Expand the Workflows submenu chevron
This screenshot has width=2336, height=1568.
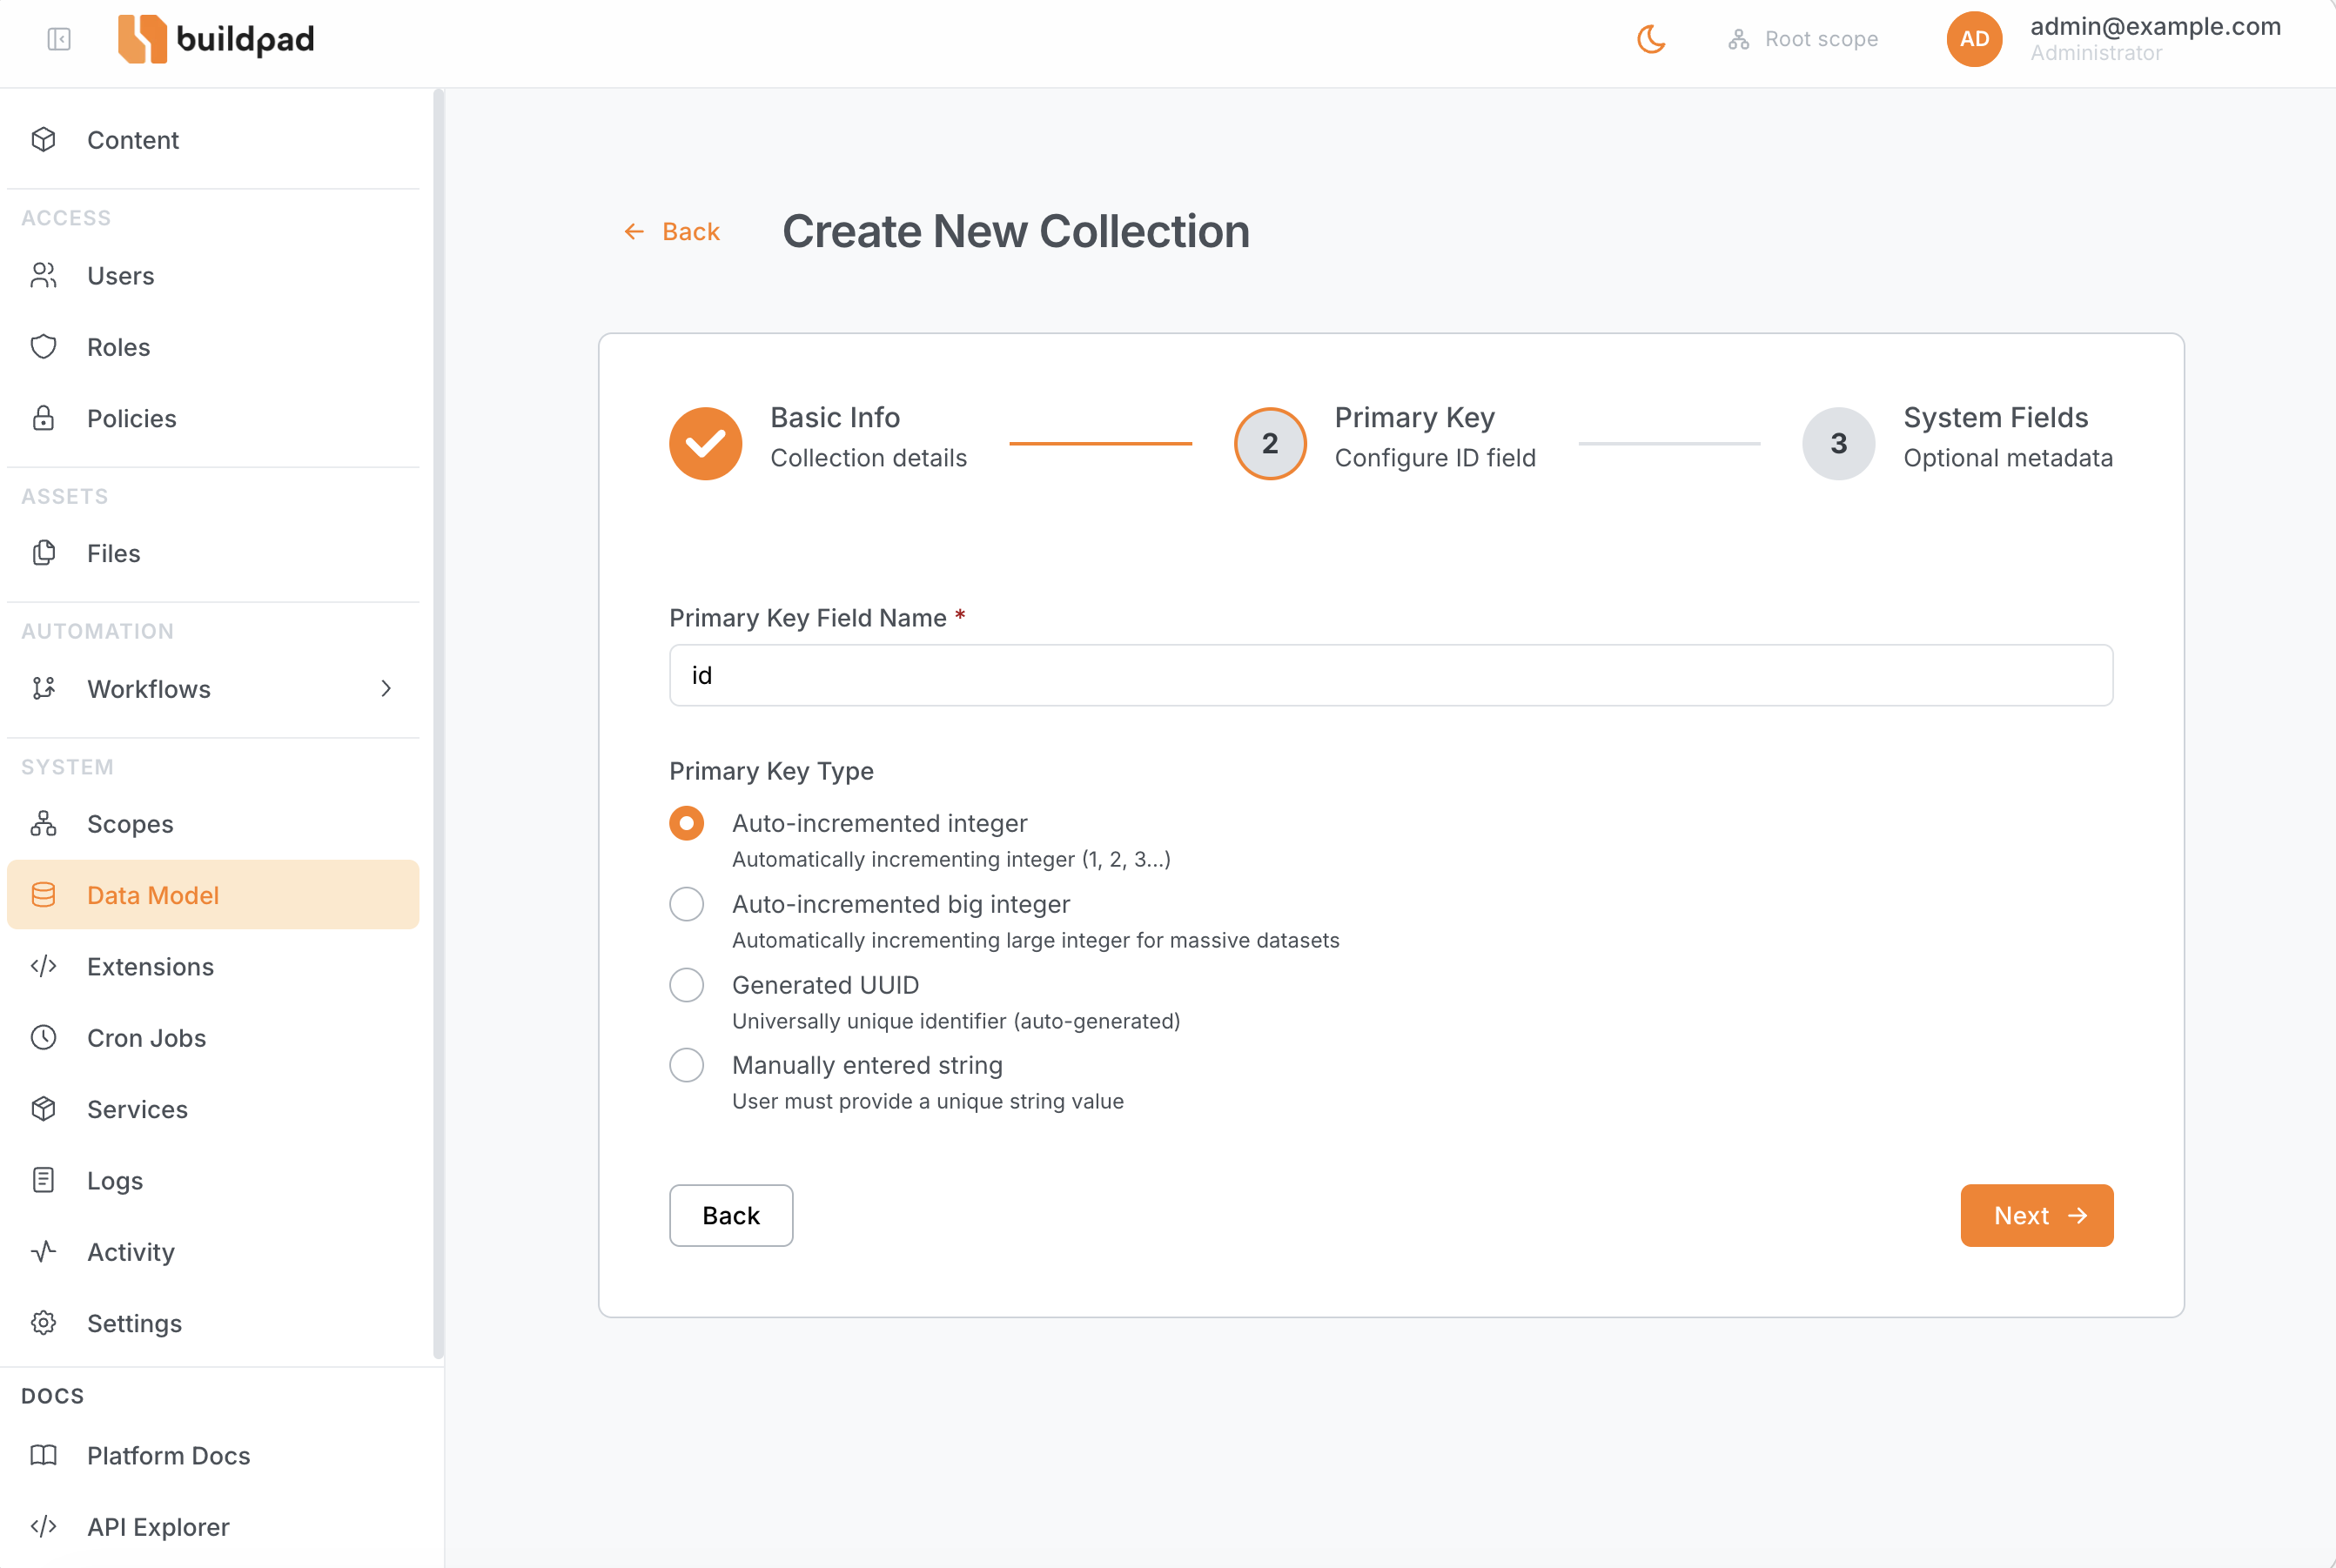(386, 688)
